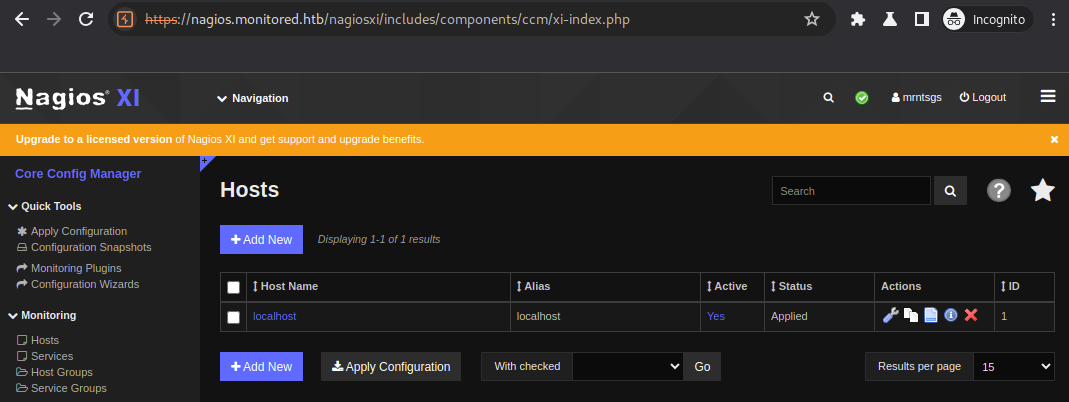Screen dimensions: 1069x402
Task: Open Service Groups in sidebar
Action: [61, 388]
